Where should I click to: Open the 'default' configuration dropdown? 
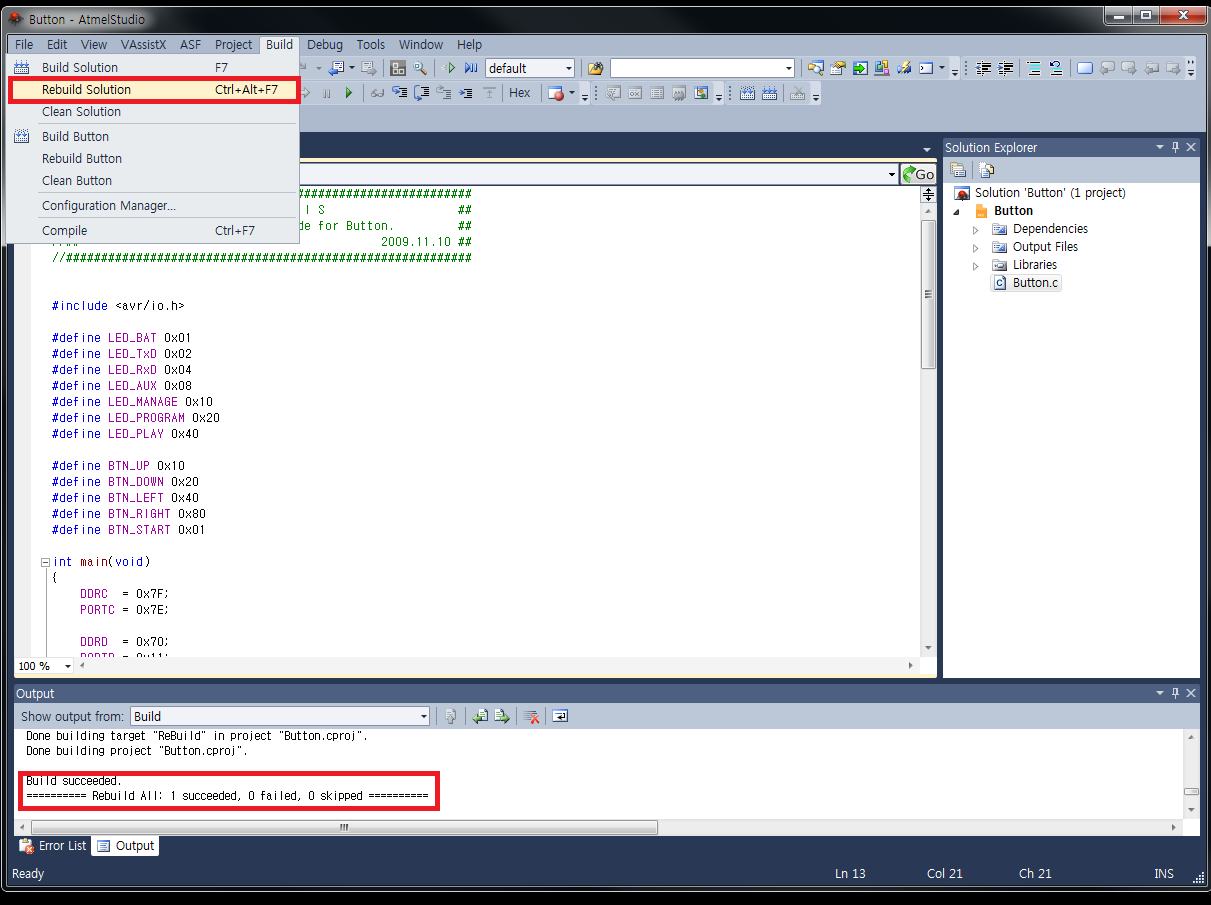(569, 68)
